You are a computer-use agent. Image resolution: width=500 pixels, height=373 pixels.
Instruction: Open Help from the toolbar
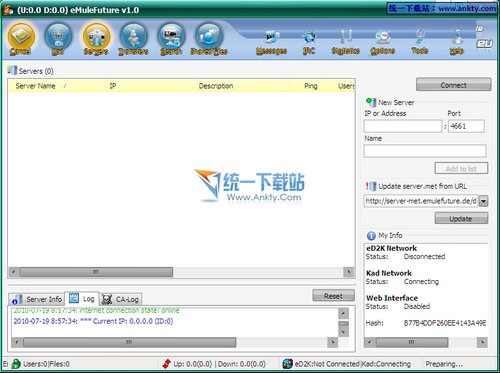click(457, 43)
